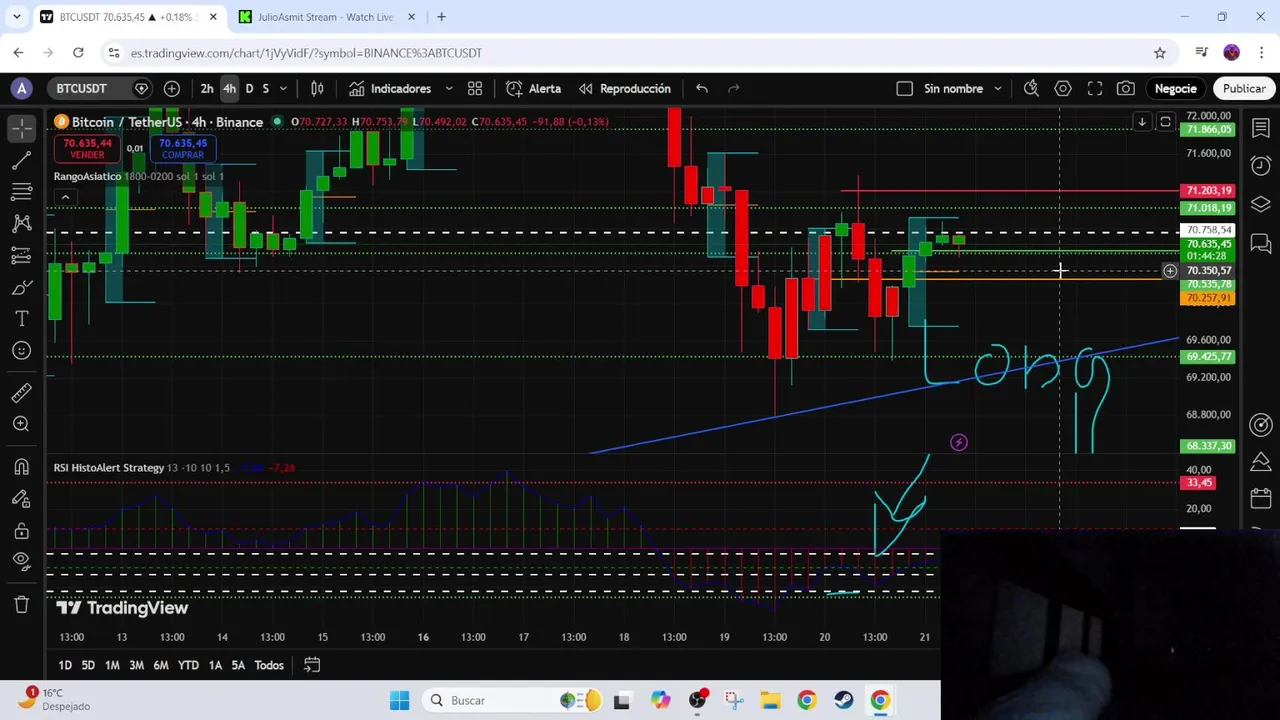Start bar Reproducción replay mode
The height and width of the screenshot is (720, 1280).
(x=624, y=89)
